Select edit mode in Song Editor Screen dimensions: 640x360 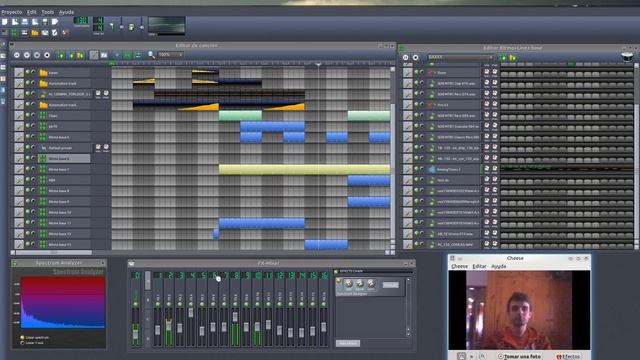pos(104,55)
